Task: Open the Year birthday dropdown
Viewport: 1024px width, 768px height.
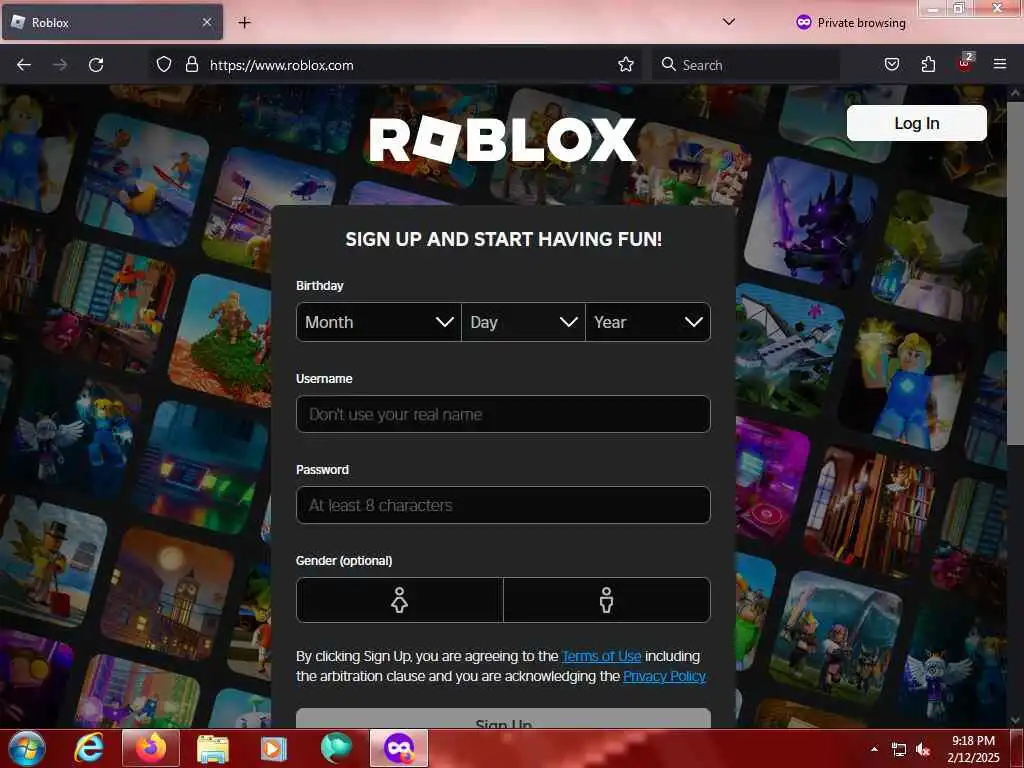Action: pos(648,322)
